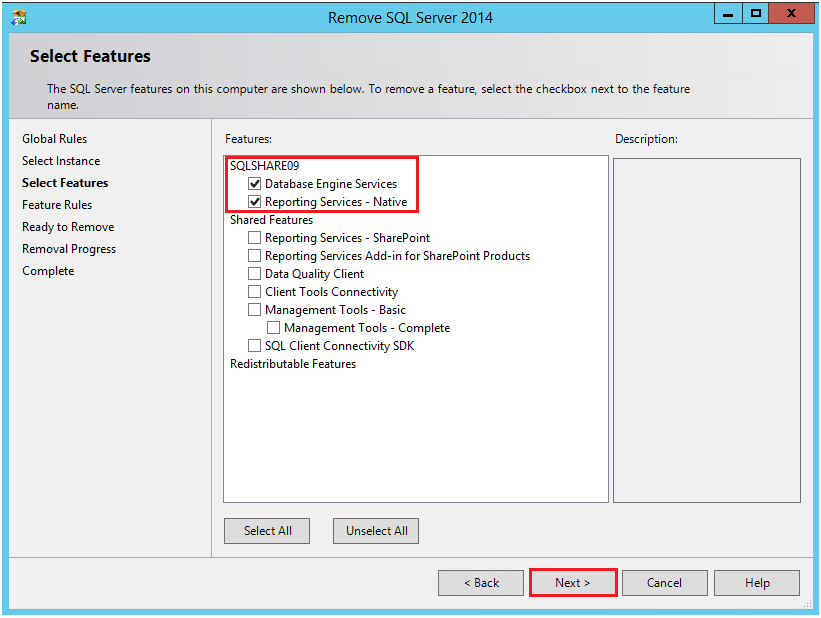The height and width of the screenshot is (618, 821).
Task: Check Management Tools - Basic feature
Action: pos(254,310)
